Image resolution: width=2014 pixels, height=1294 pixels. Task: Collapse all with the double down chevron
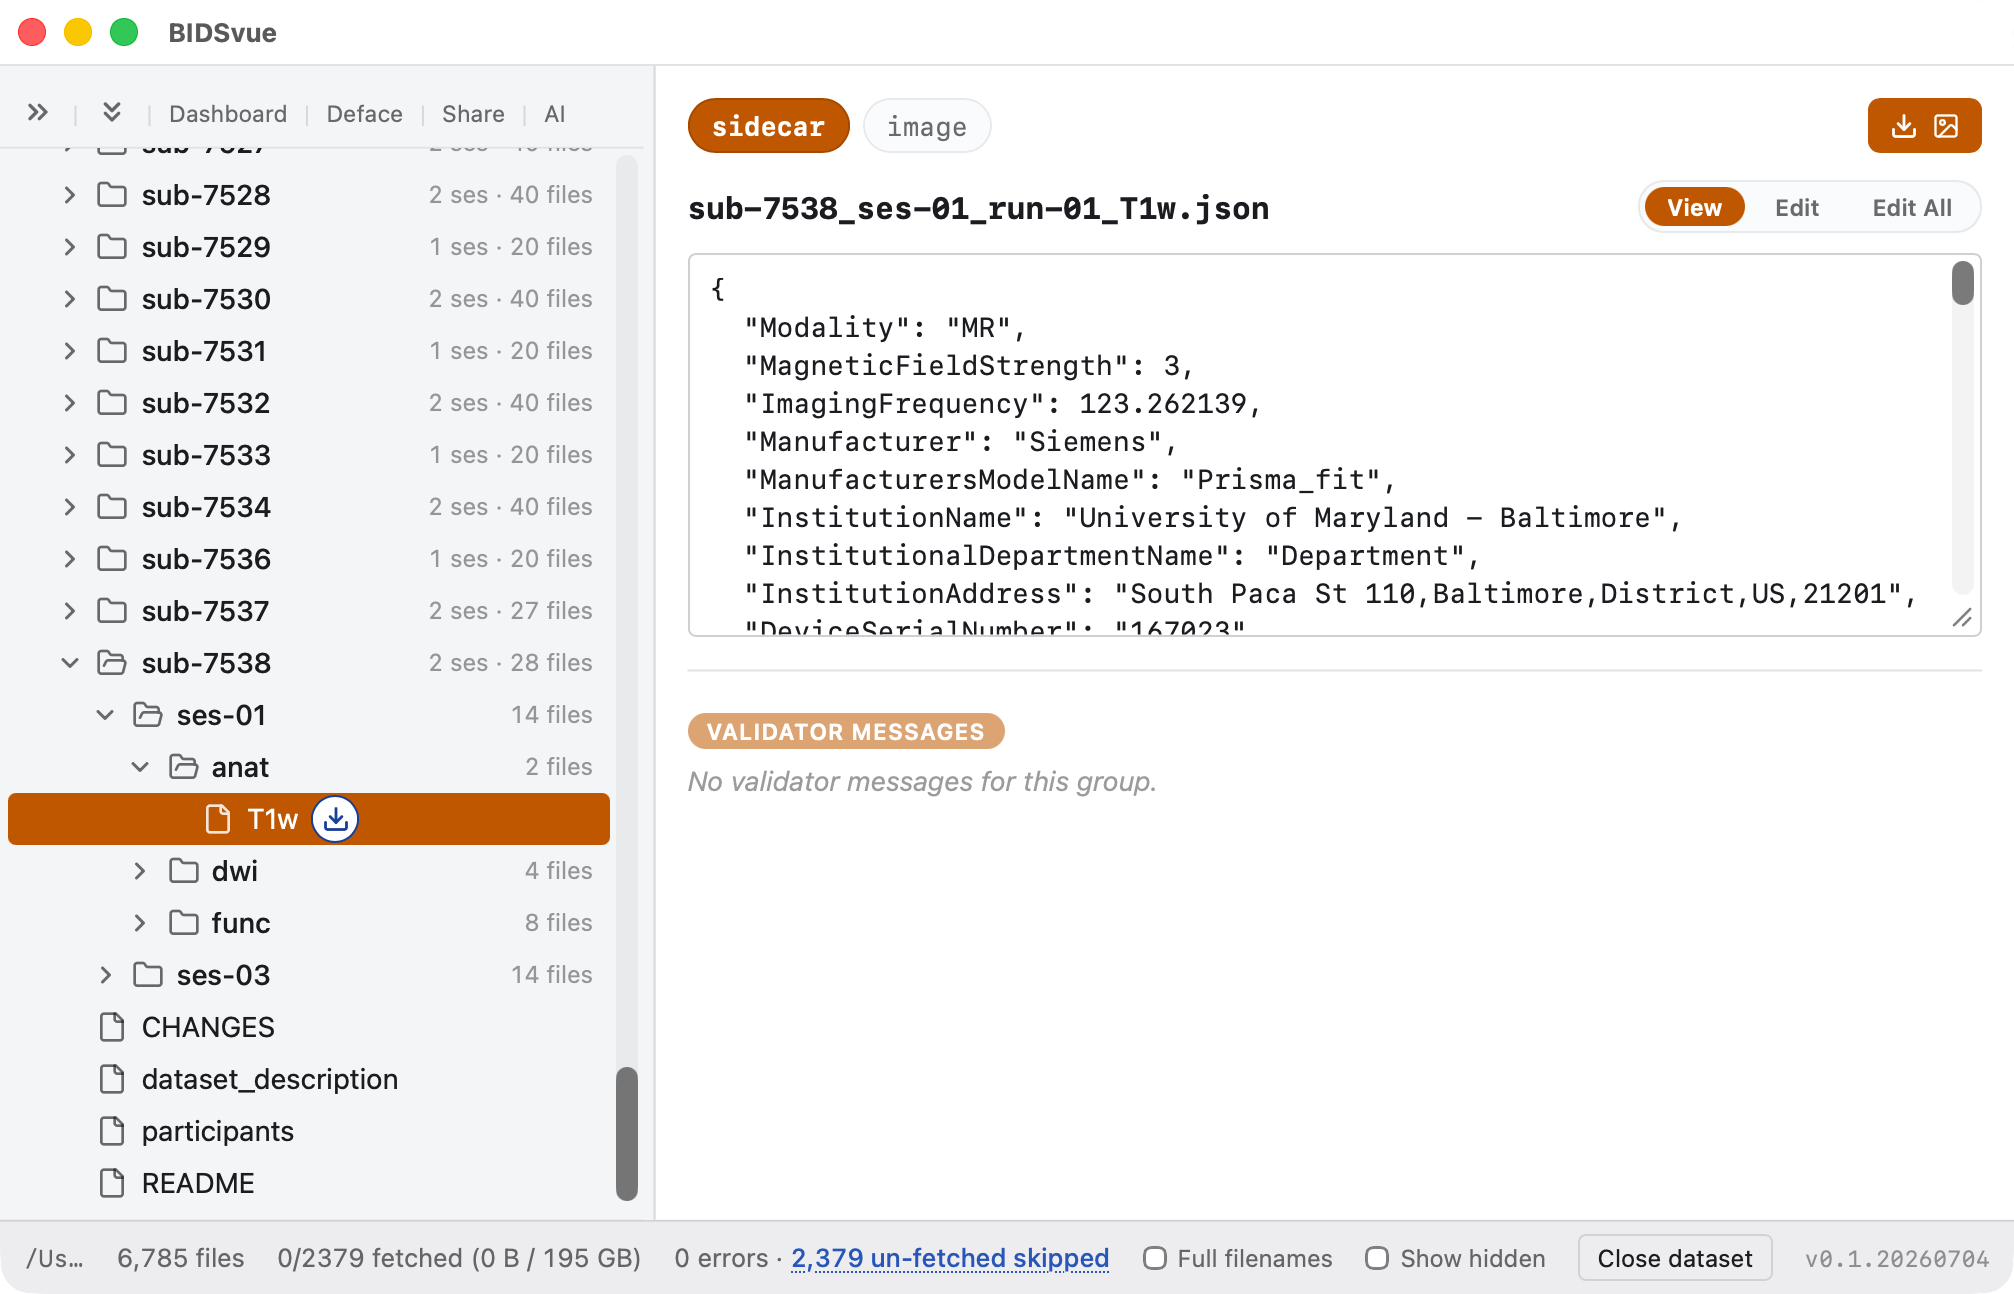coord(112,113)
